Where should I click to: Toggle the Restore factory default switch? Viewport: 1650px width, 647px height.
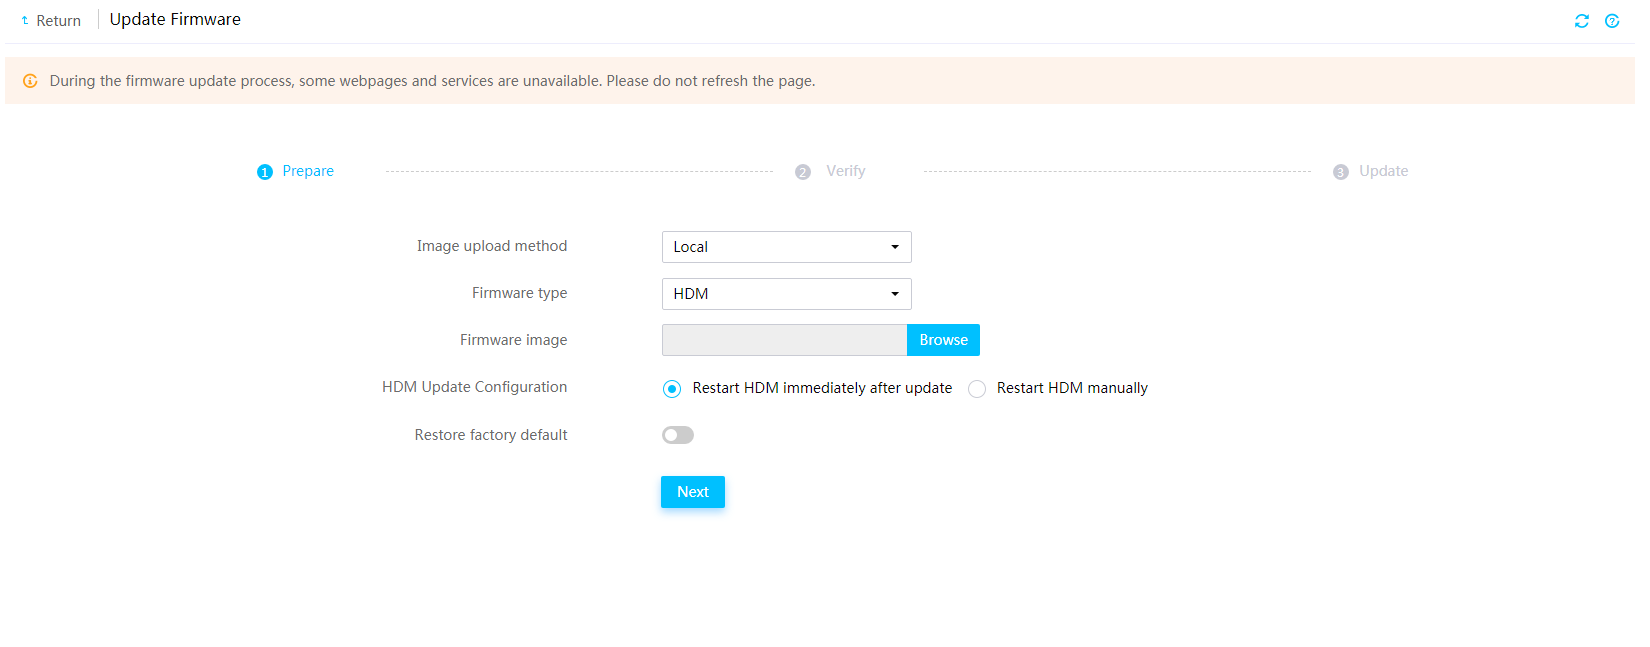point(678,435)
